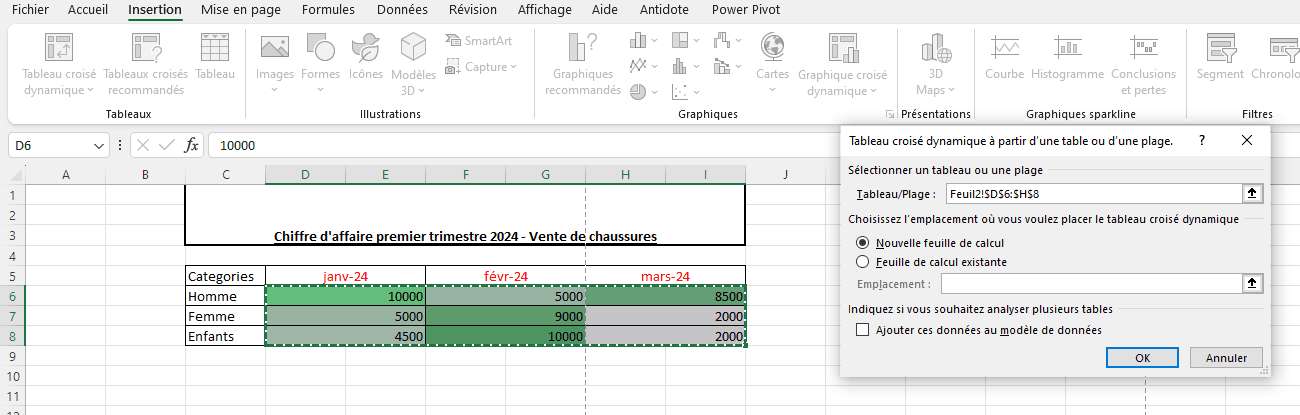Switch to the Mise en page tab
This screenshot has width=1300, height=415.
pos(242,10)
